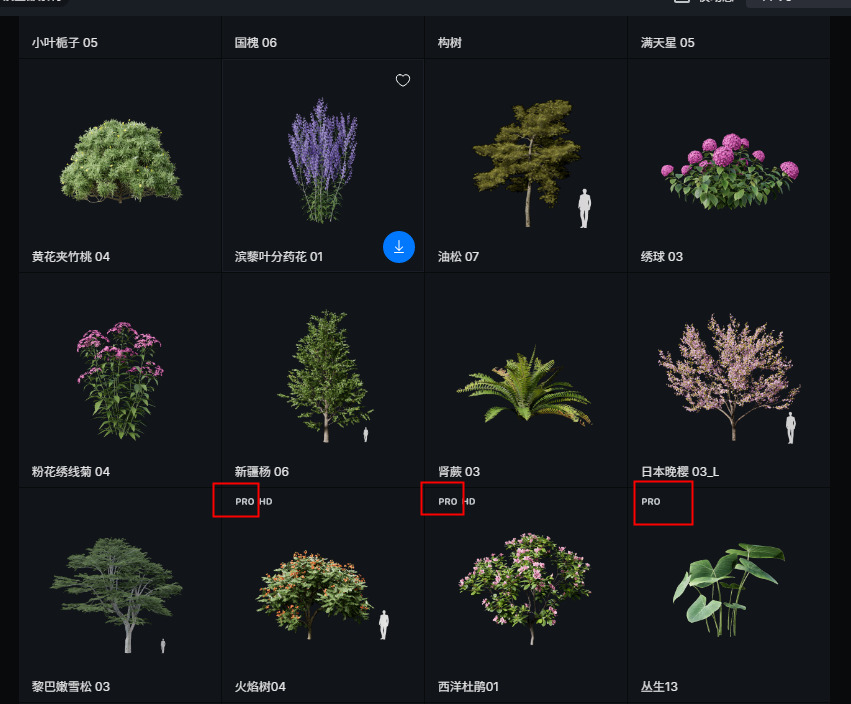Click the heart favorite icon on 滨藜叶分药花 01

pos(403,81)
